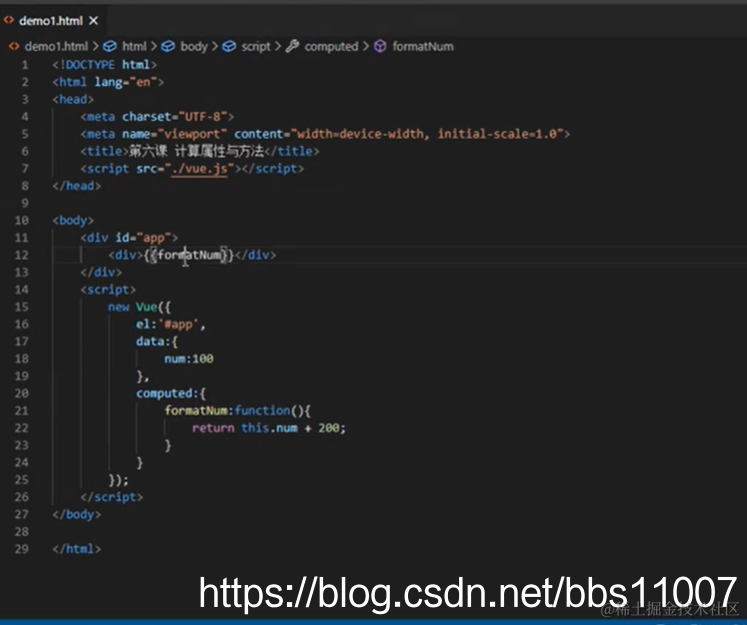The height and width of the screenshot is (625, 747).
Task: Click the wrench icon before breadcrumb computed
Action: [292, 46]
